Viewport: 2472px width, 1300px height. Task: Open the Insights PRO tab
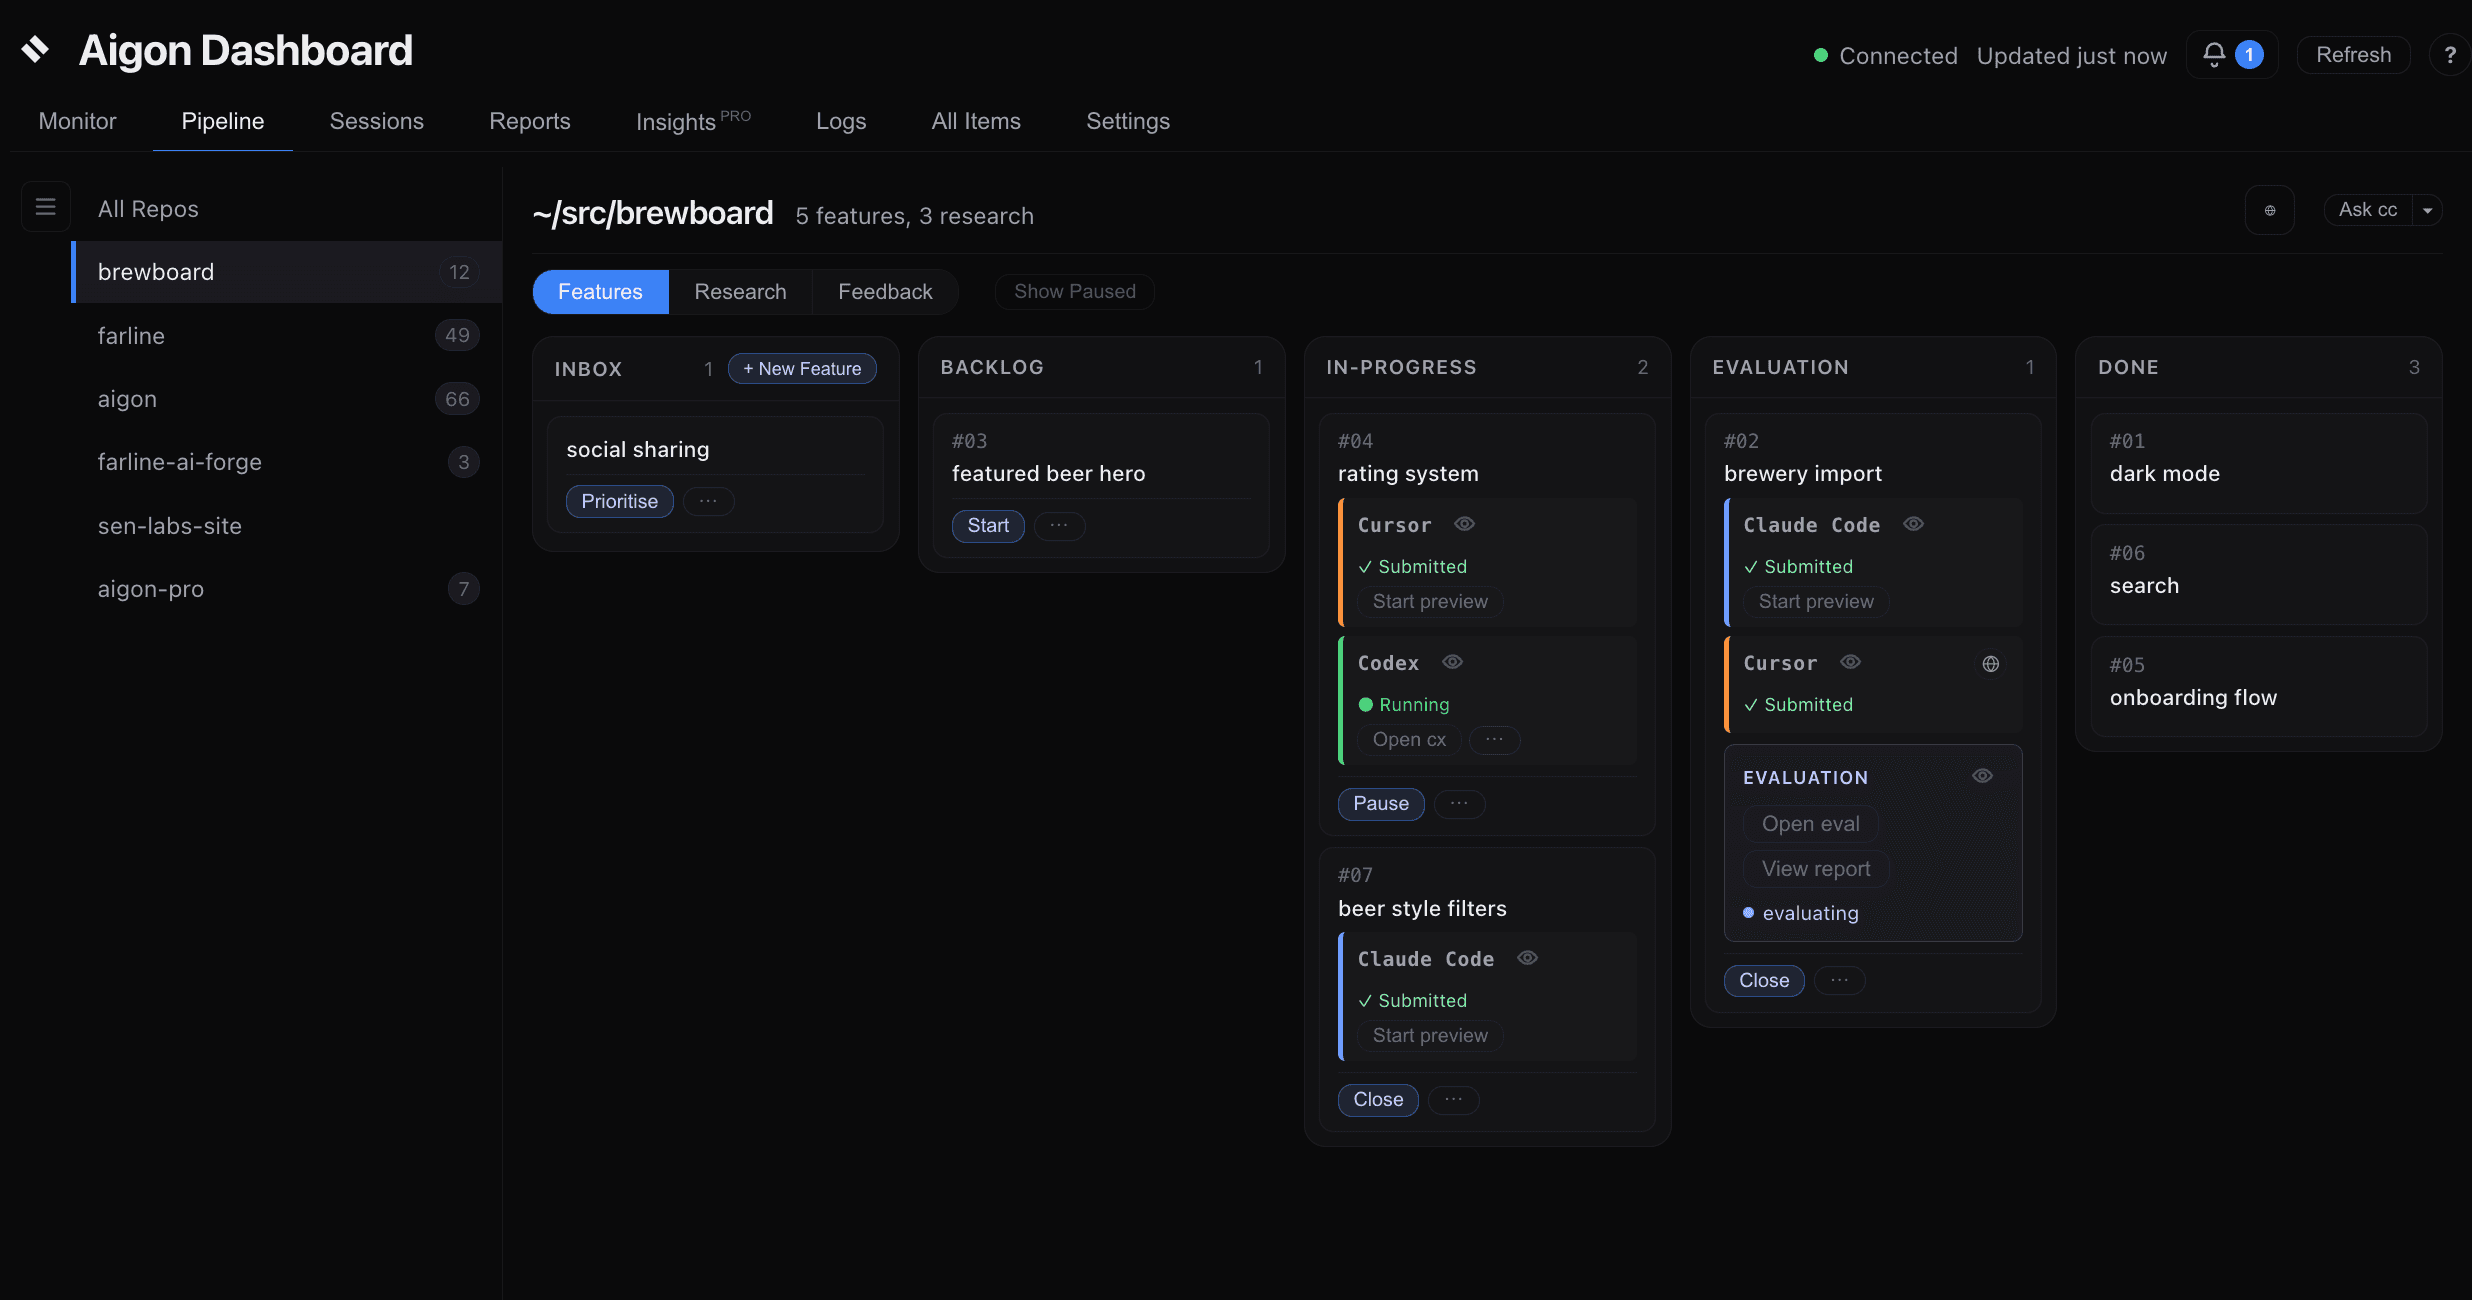(x=693, y=121)
